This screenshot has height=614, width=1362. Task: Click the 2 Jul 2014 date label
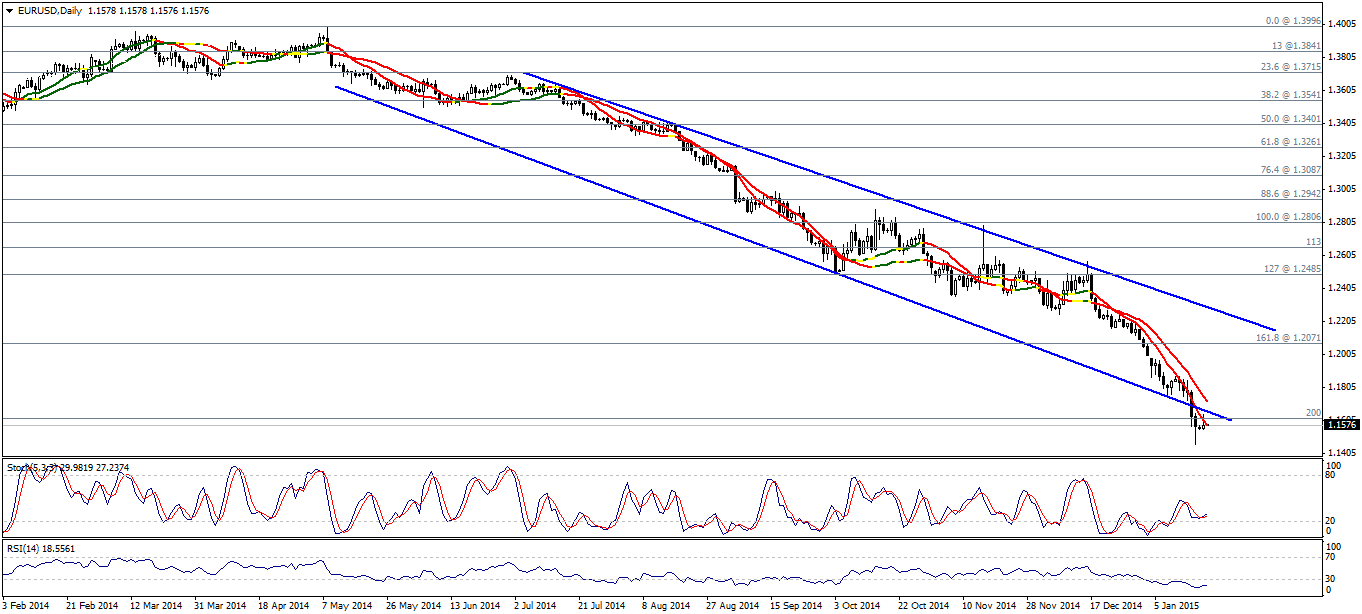[537, 605]
